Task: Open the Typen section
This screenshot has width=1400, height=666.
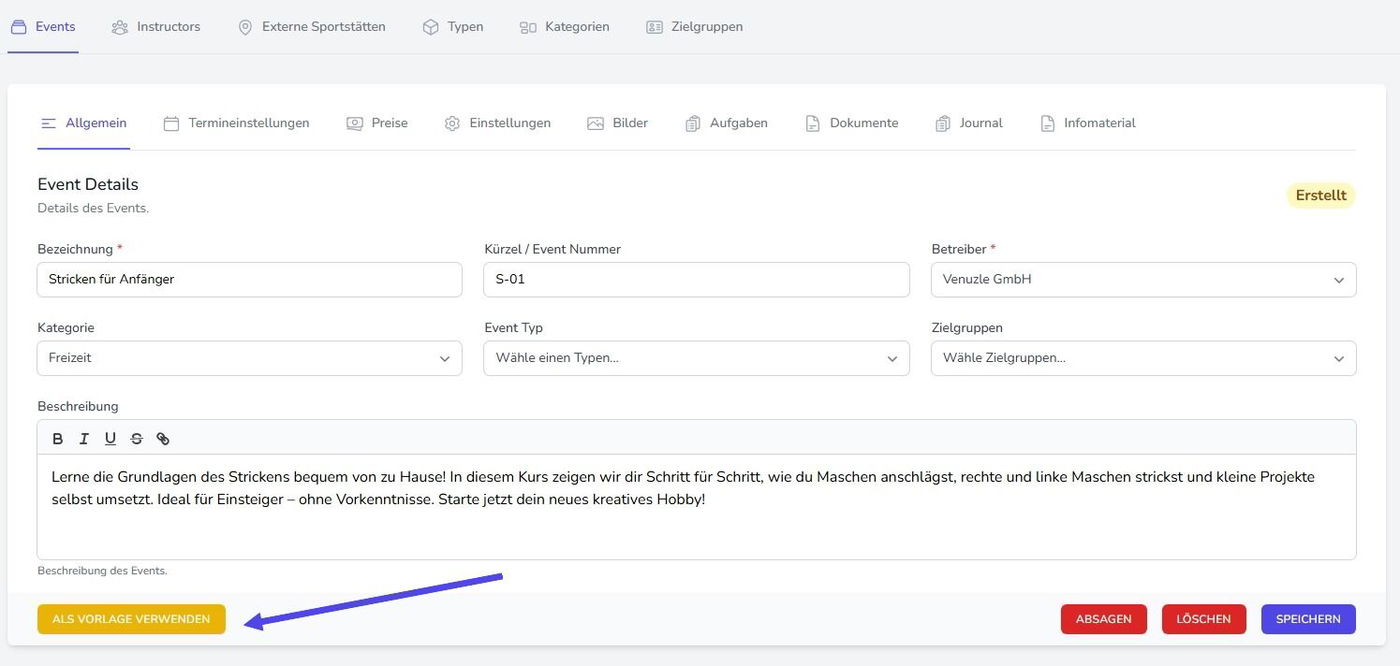Action: [x=453, y=27]
